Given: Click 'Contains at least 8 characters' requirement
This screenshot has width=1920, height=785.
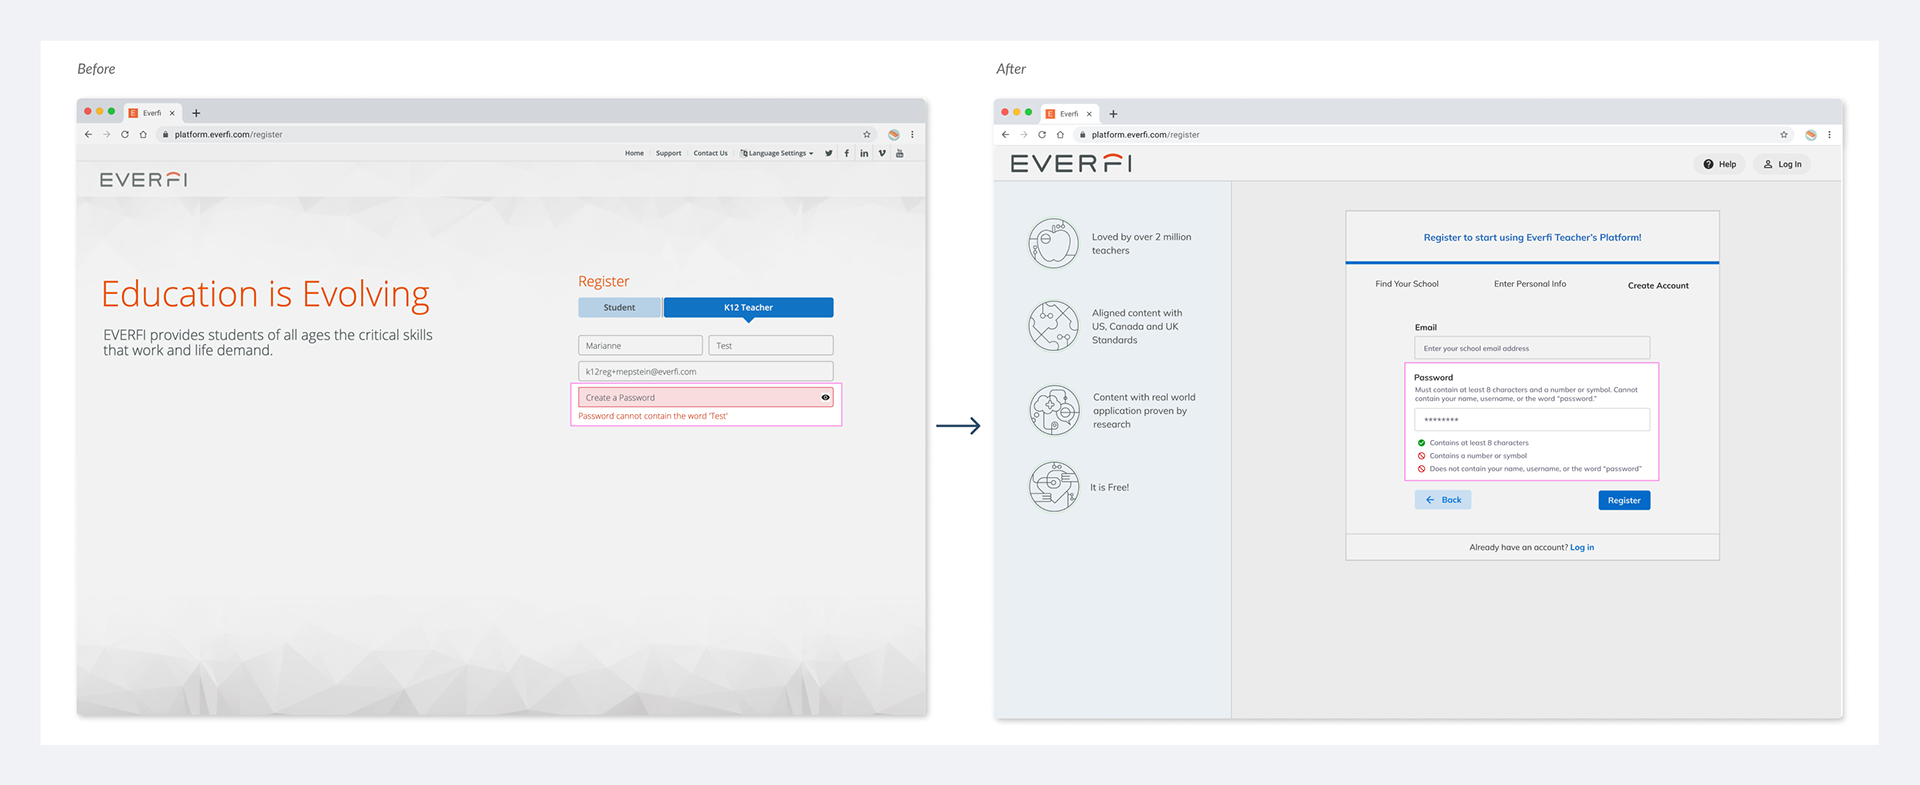Looking at the screenshot, I should click(x=1478, y=443).
